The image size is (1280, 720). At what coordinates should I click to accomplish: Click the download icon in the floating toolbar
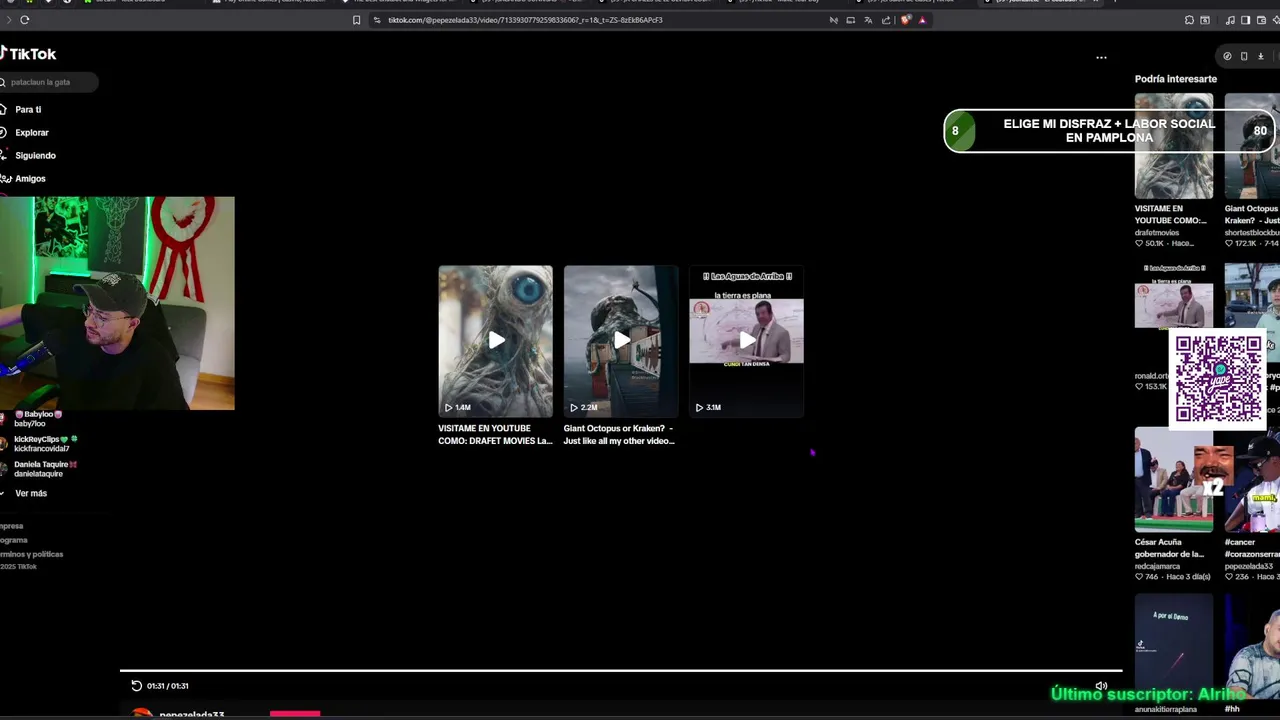1260,56
